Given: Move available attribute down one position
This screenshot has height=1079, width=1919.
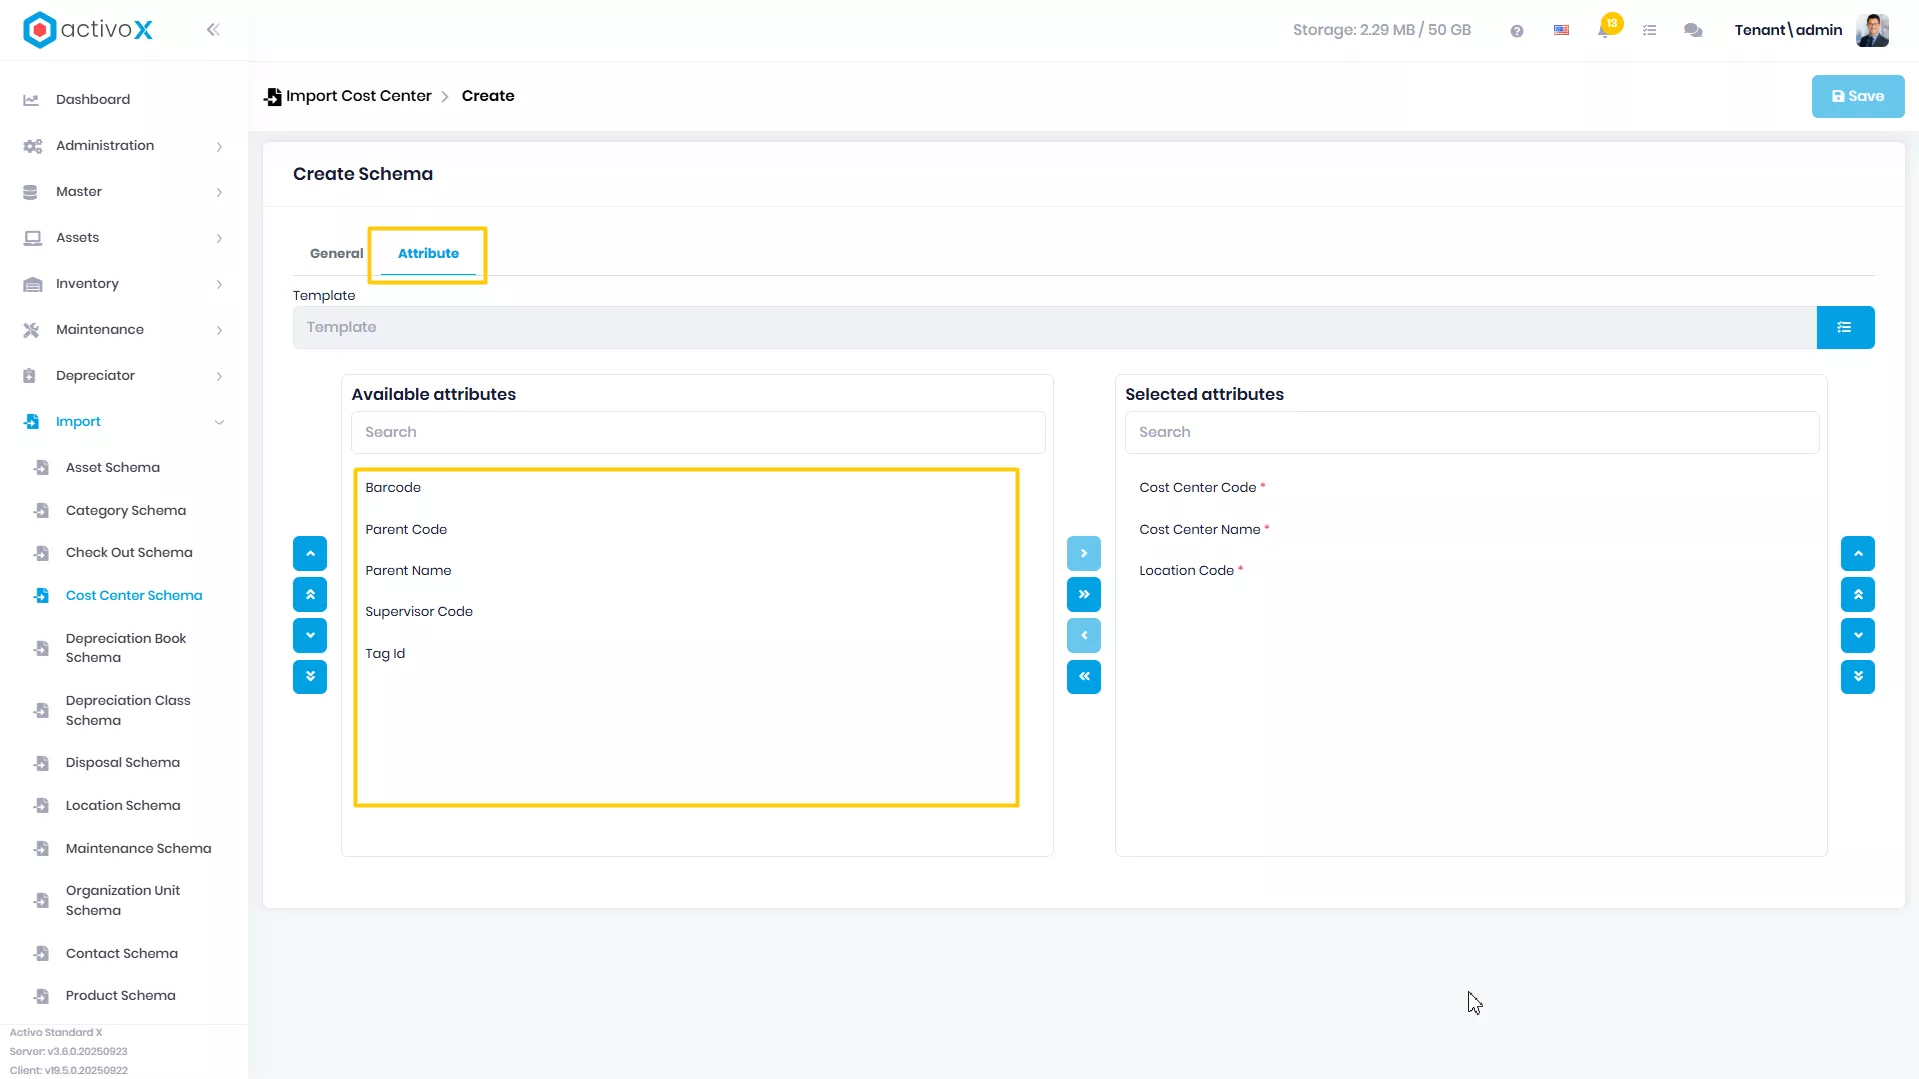Looking at the screenshot, I should 310,636.
